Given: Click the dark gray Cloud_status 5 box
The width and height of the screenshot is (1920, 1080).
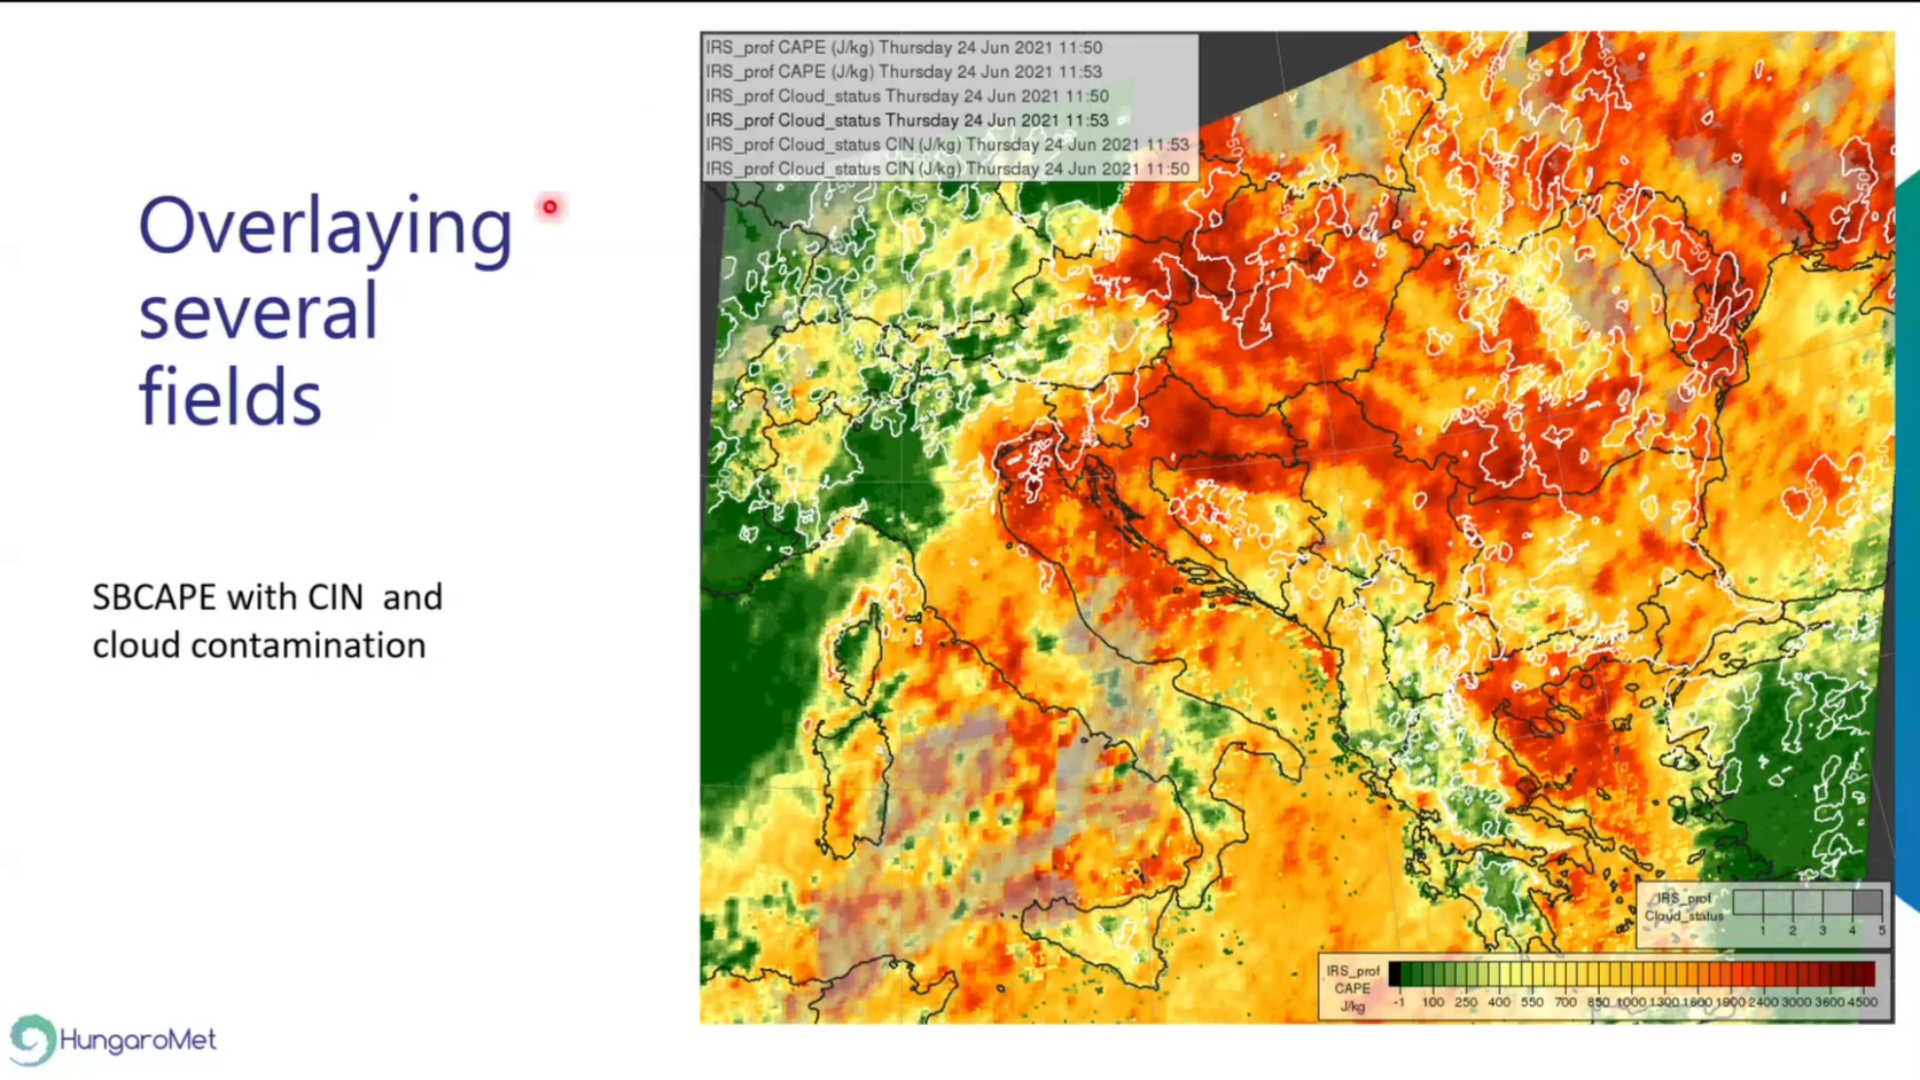Looking at the screenshot, I should (x=1867, y=903).
